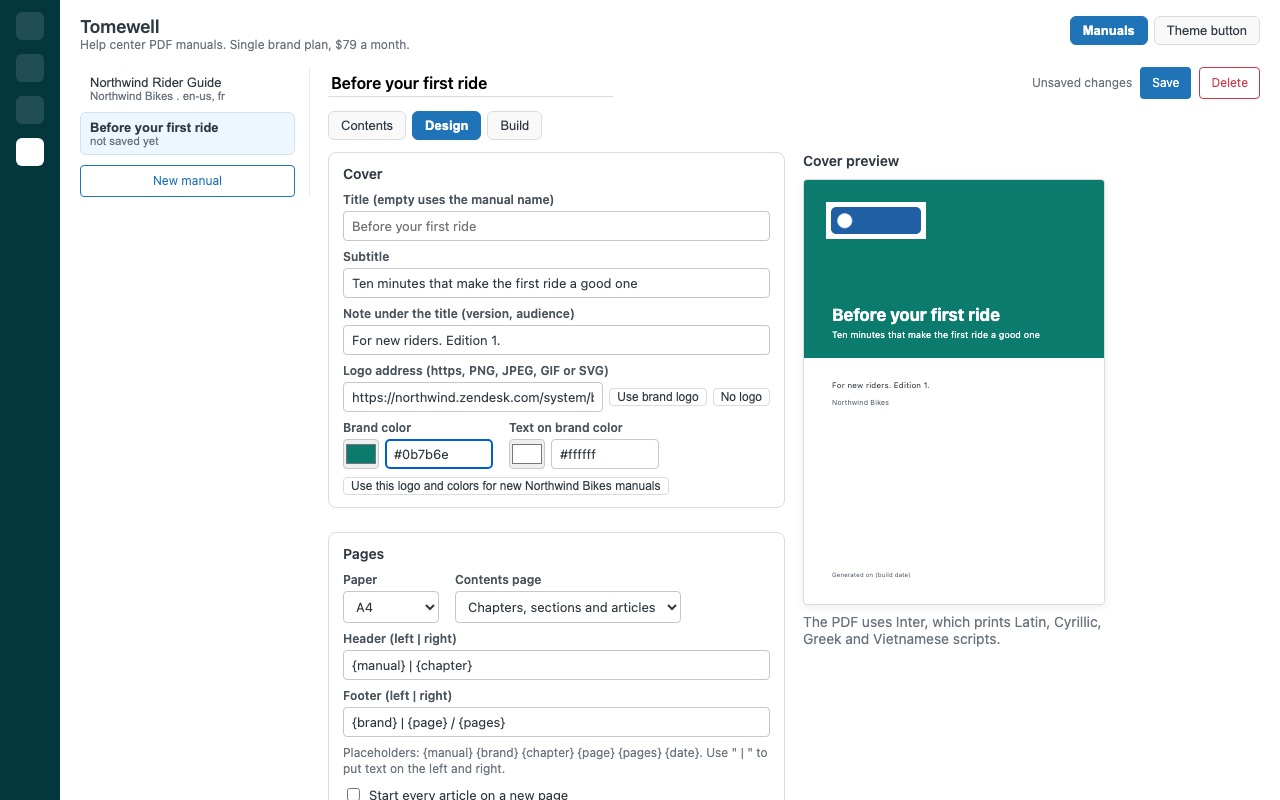
Task: Focus the brand color hex field #0b7b6e
Action: coord(439,454)
